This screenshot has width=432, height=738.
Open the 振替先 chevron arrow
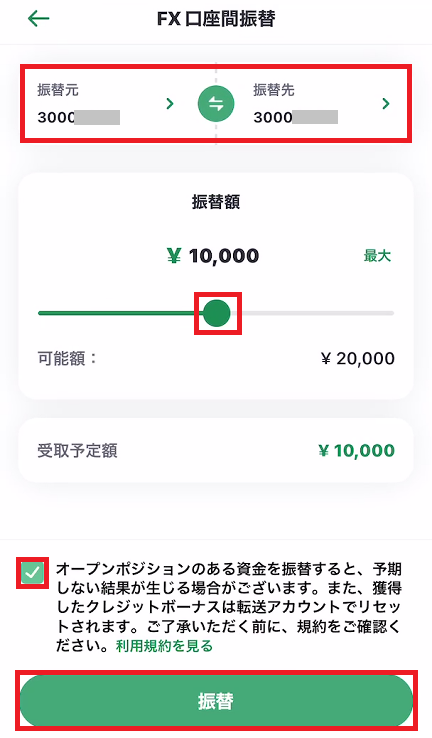[x=386, y=104]
